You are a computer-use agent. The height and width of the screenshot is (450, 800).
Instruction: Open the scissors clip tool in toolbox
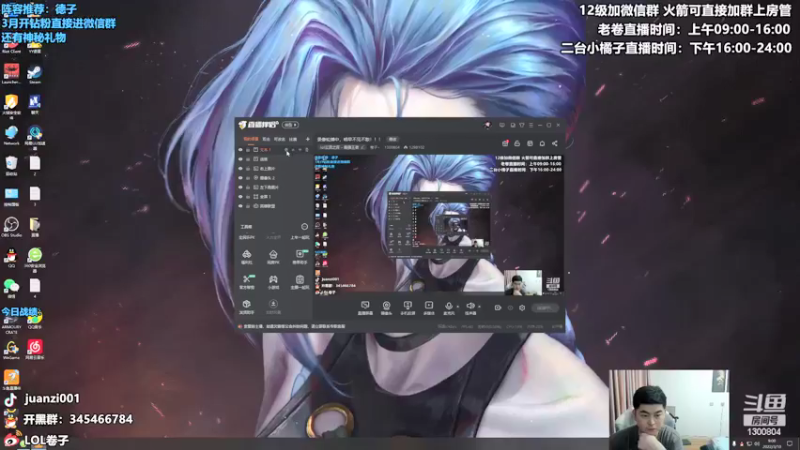click(247, 282)
